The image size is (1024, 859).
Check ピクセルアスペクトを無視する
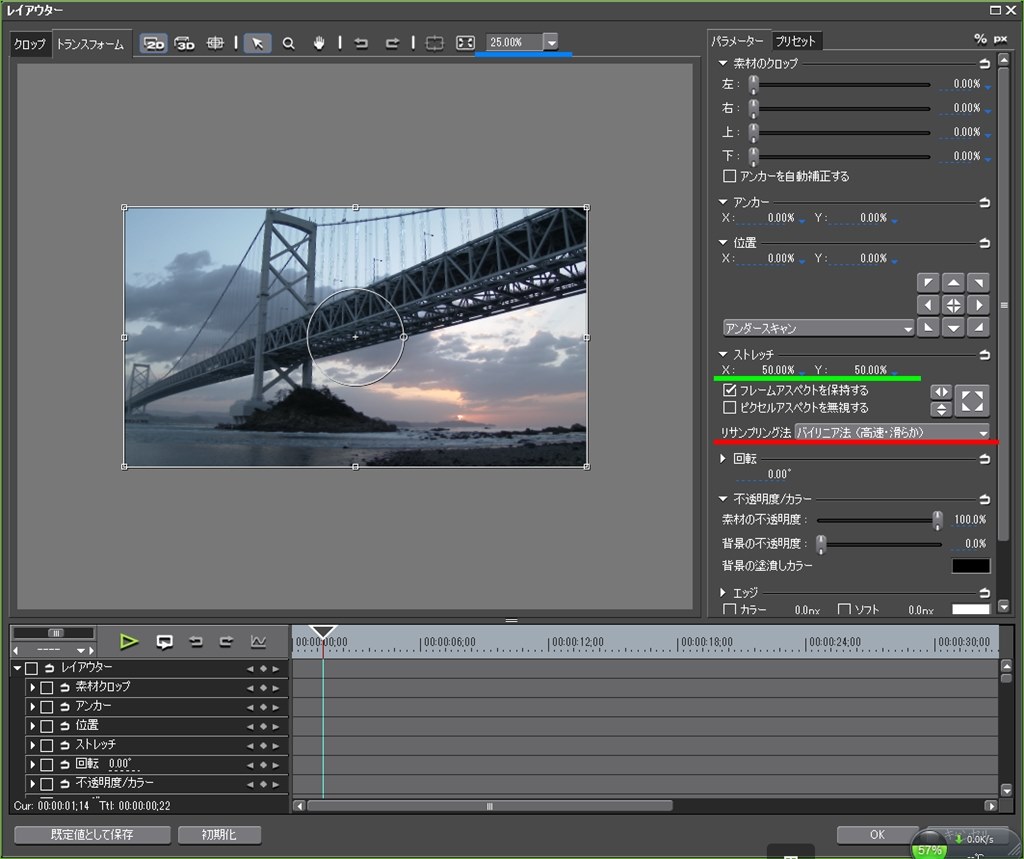[729, 408]
